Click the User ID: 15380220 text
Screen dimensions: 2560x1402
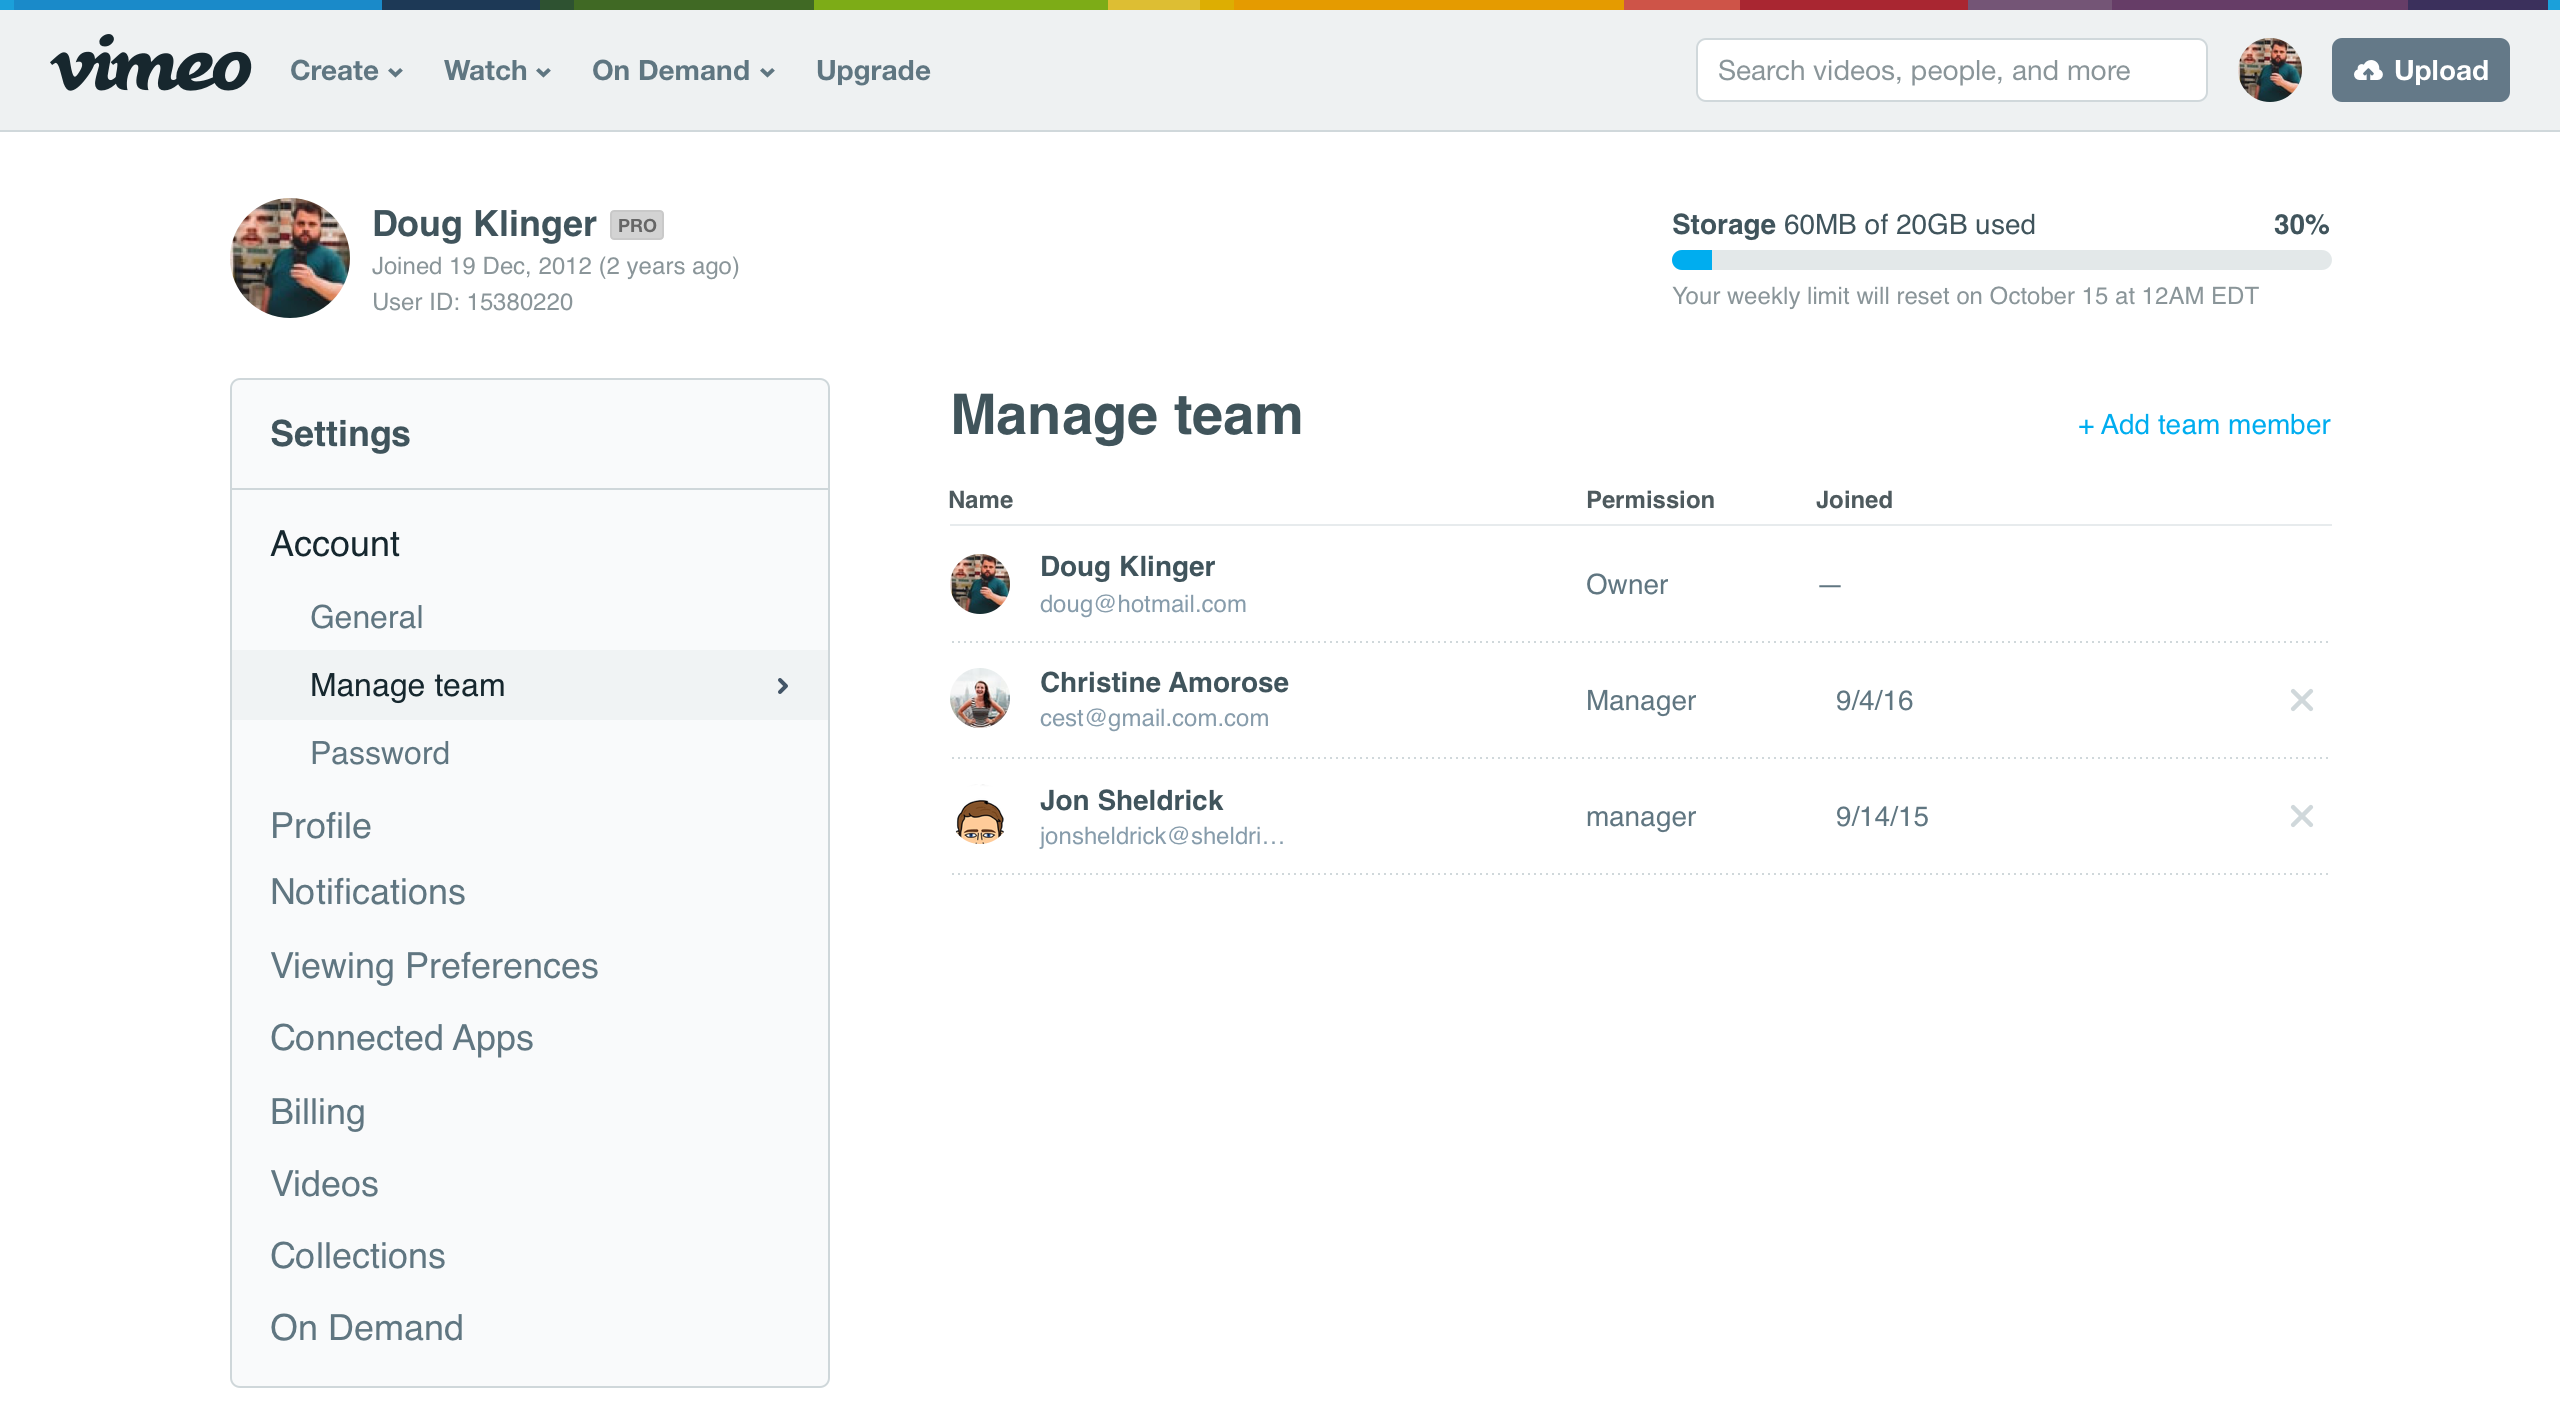(x=472, y=302)
